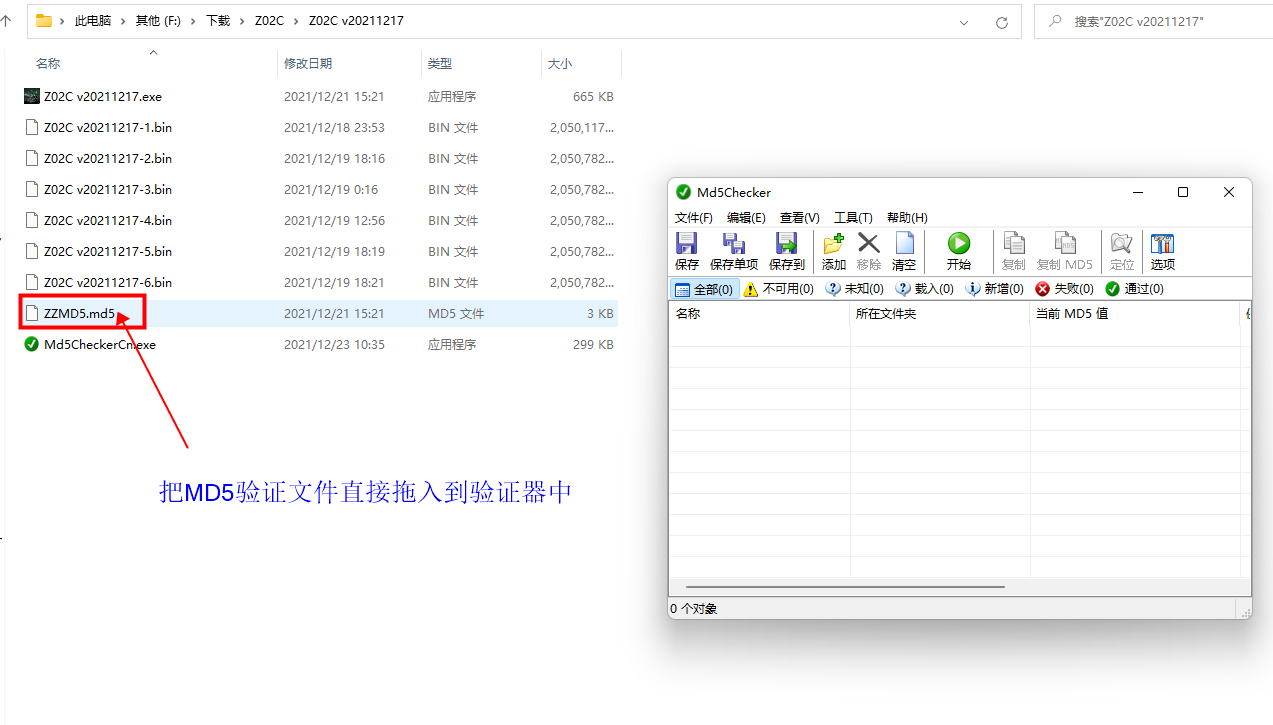
Task: Select the ZZMD5.md5 file
Action: click(79, 313)
